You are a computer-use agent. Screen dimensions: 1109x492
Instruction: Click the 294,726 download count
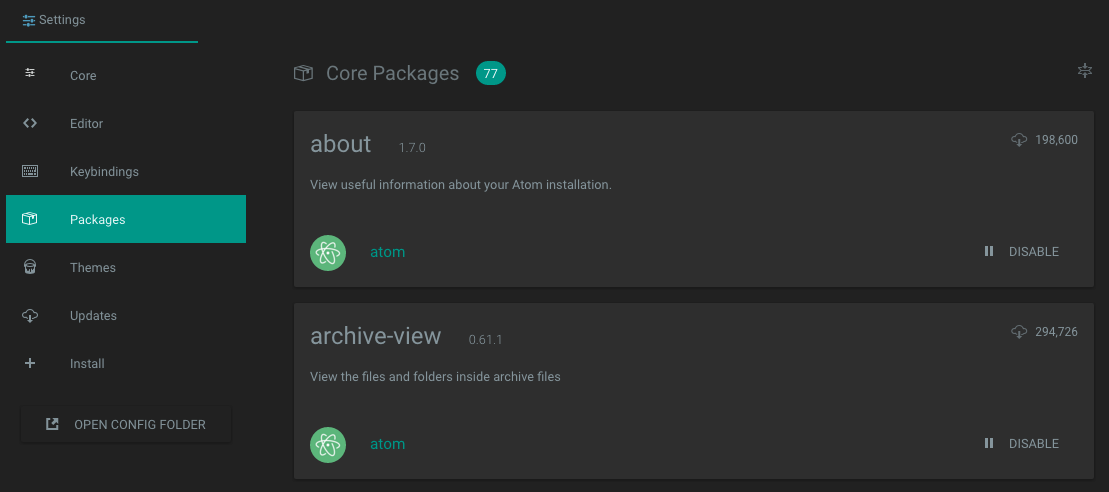(1057, 332)
